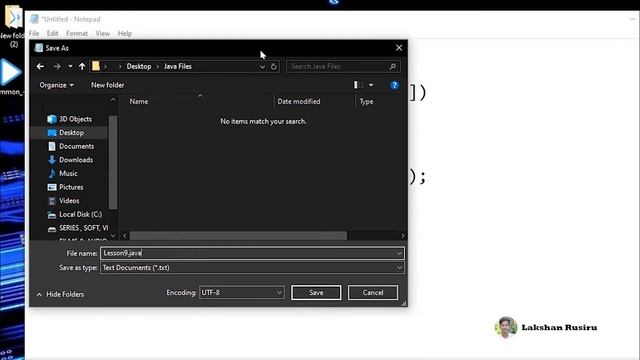Open Downloads in navigation pane
The height and width of the screenshot is (360, 640).
point(76,160)
